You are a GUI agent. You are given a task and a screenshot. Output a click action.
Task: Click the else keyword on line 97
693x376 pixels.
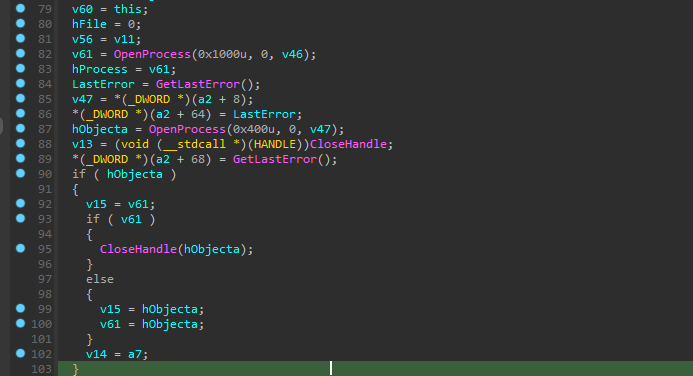tap(100, 279)
